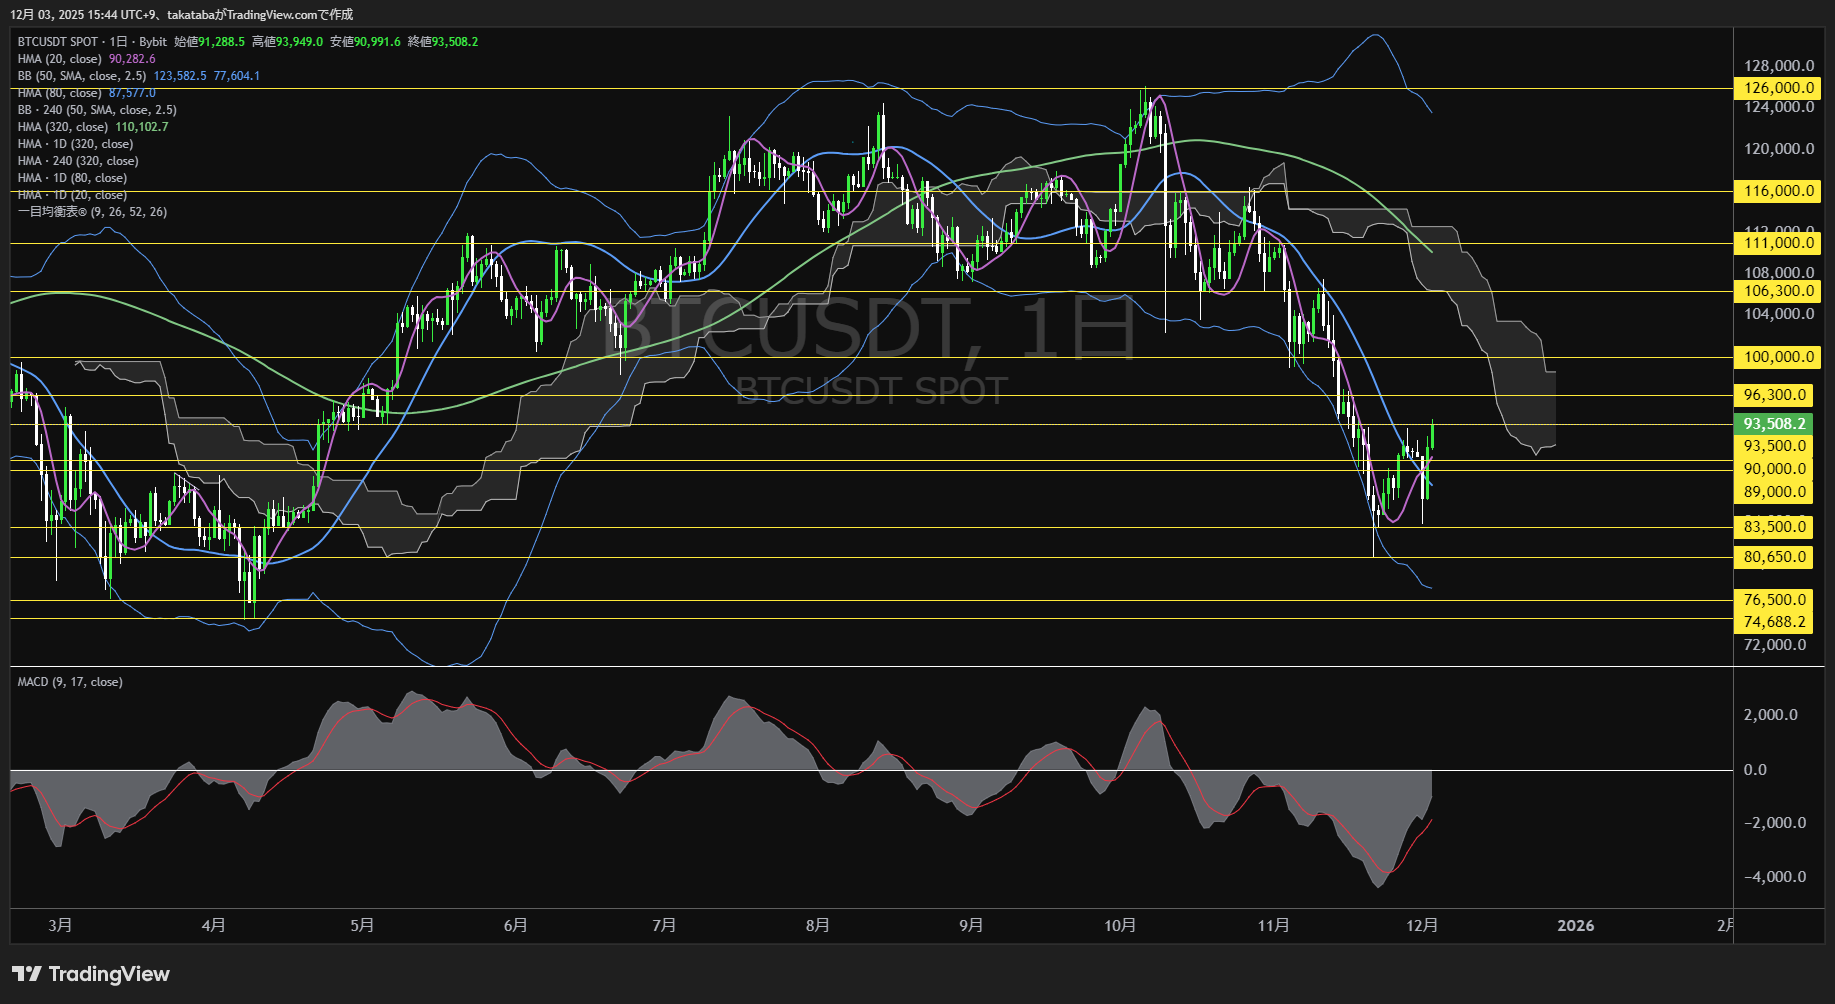This screenshot has width=1835, height=1004.
Task: Click the 3月 label on time axis
Action: click(60, 926)
